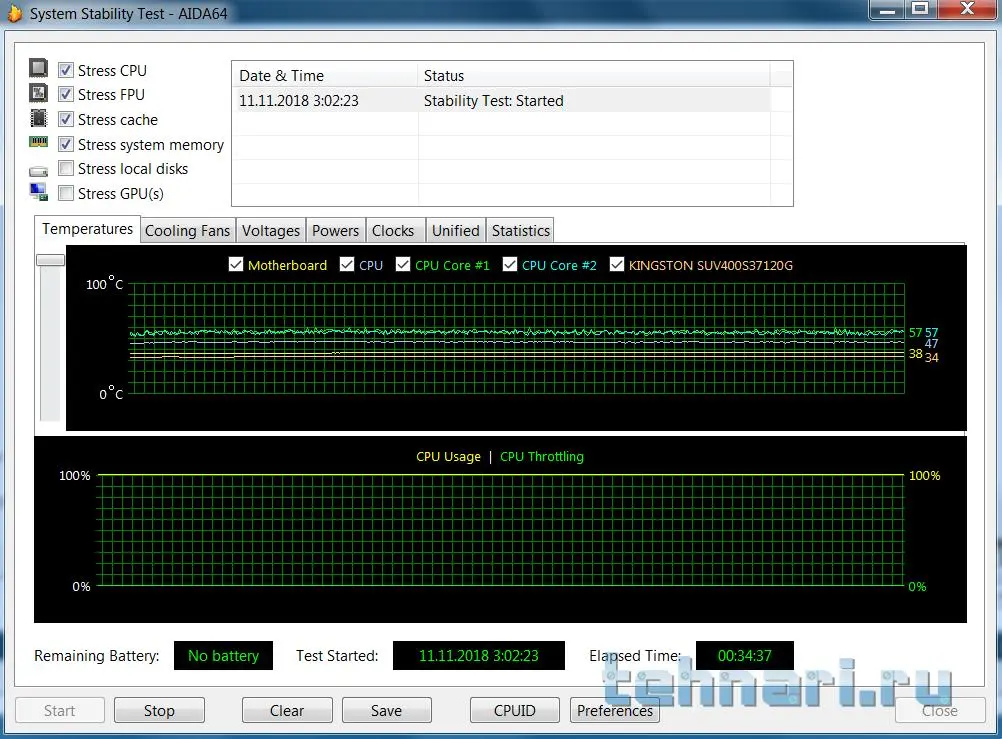Click the temperature graph vertical scale slider
1002x739 pixels.
[x=50, y=260]
